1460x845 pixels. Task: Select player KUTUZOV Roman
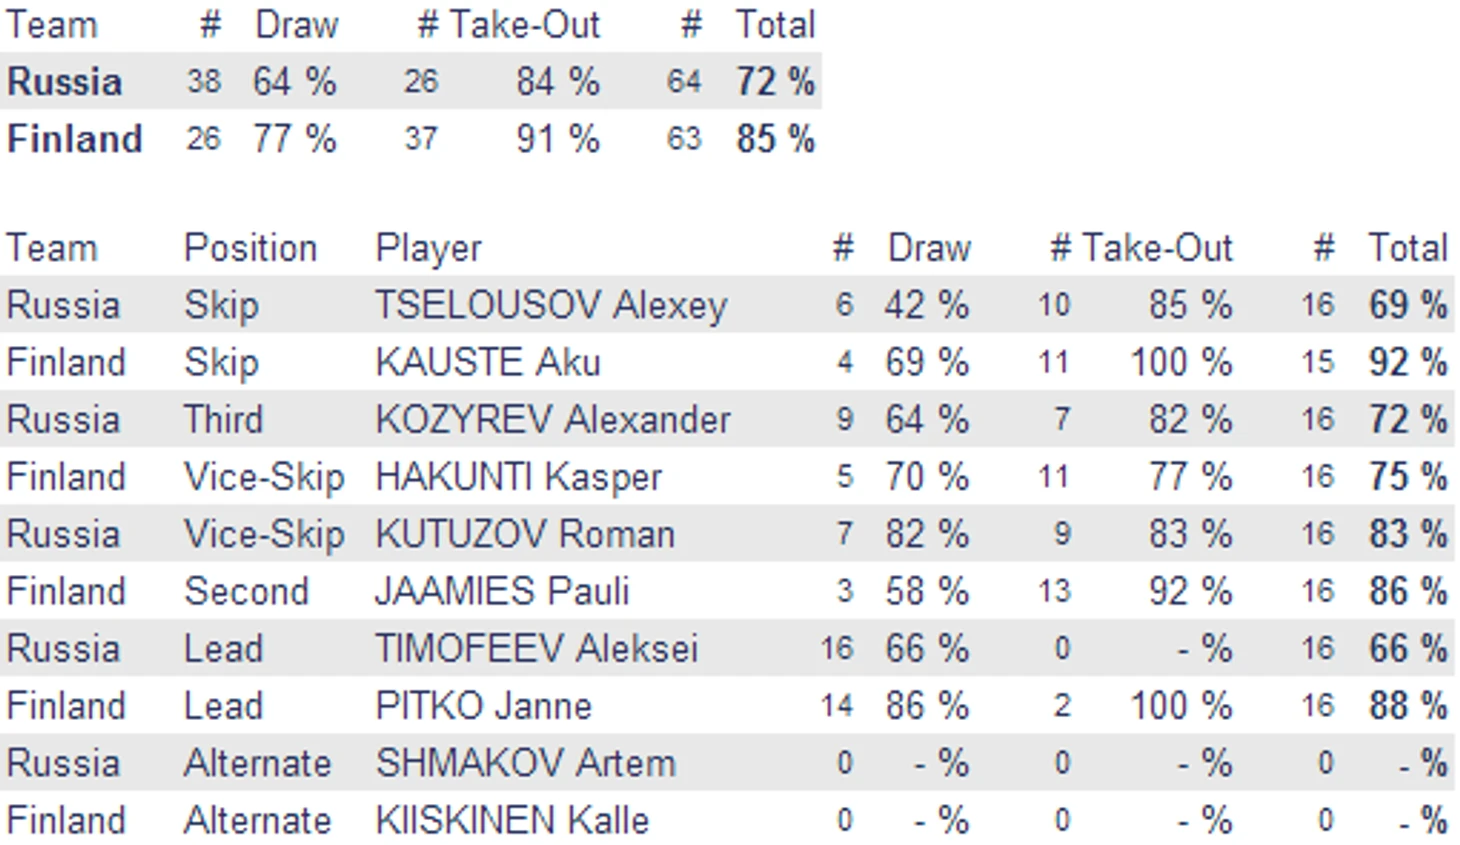525,534
